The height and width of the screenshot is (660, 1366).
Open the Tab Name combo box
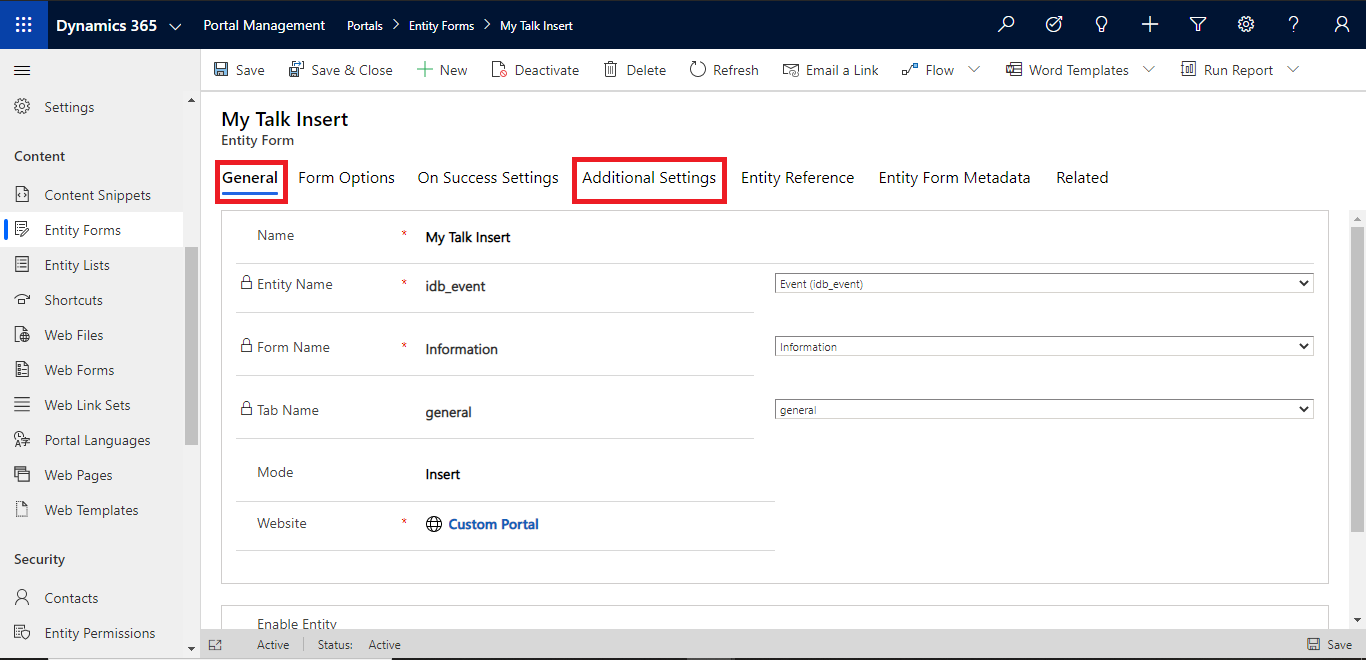(1043, 408)
